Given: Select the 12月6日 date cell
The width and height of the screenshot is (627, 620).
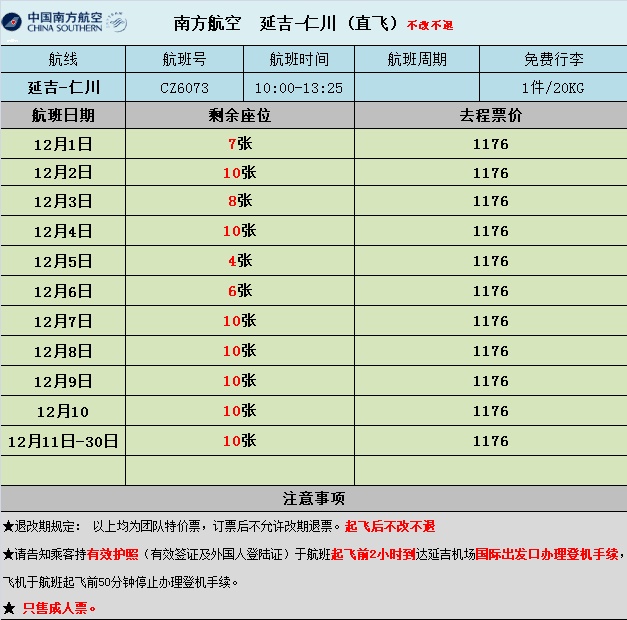Looking at the screenshot, I should 63,291.
